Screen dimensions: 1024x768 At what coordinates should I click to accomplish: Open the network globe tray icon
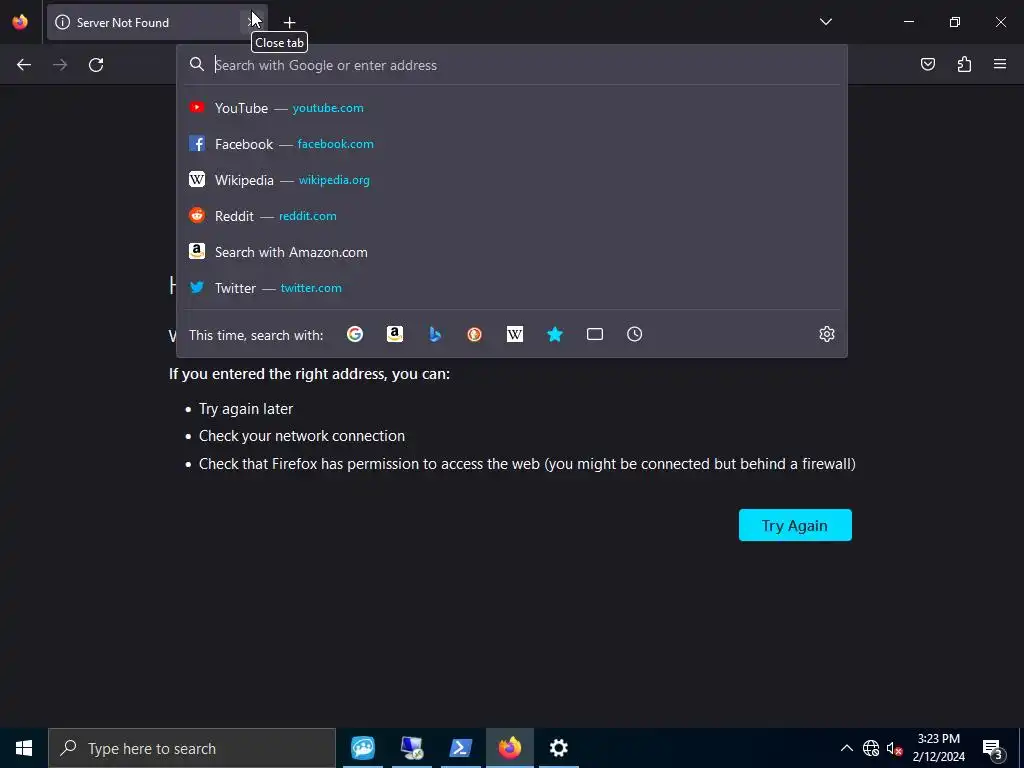[871, 748]
